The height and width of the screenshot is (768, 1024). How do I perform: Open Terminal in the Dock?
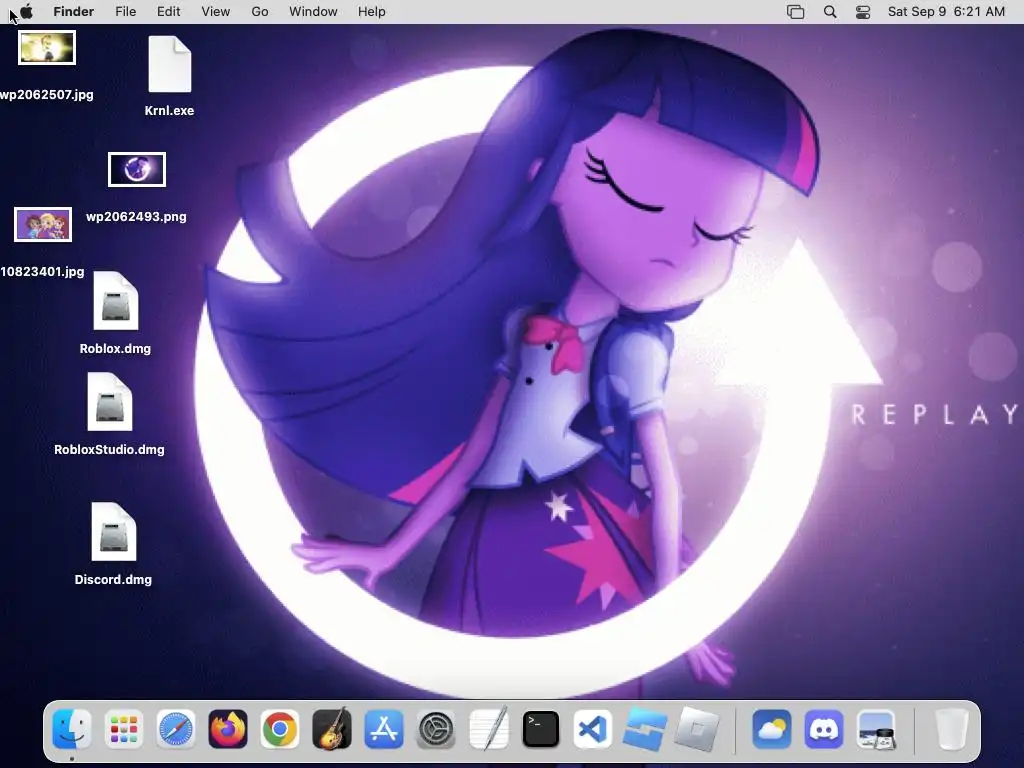pyautogui.click(x=541, y=729)
